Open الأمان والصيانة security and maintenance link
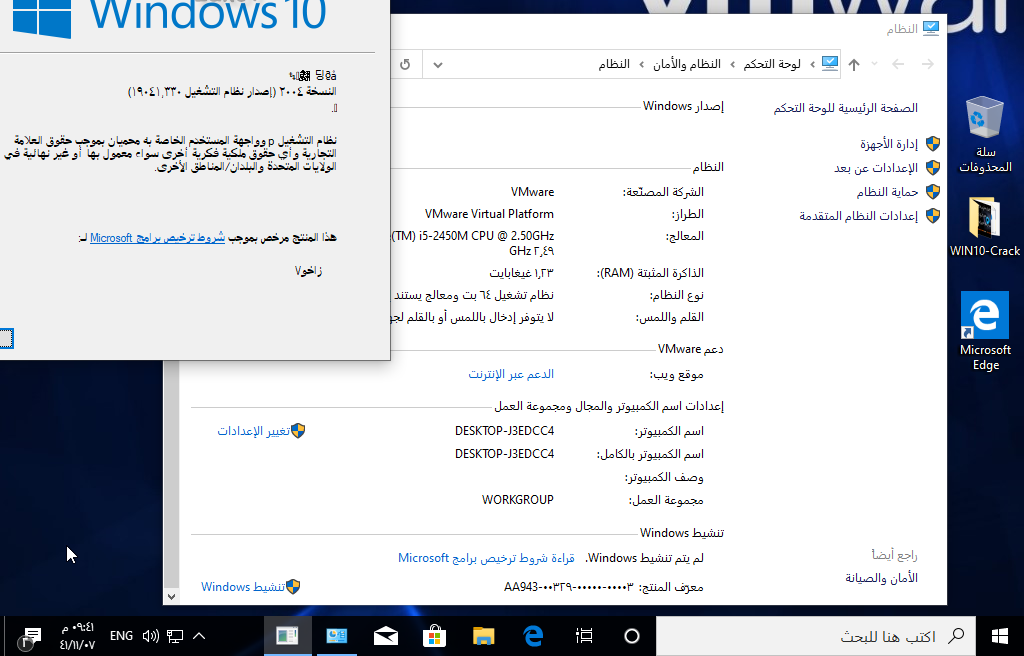 [x=881, y=578]
